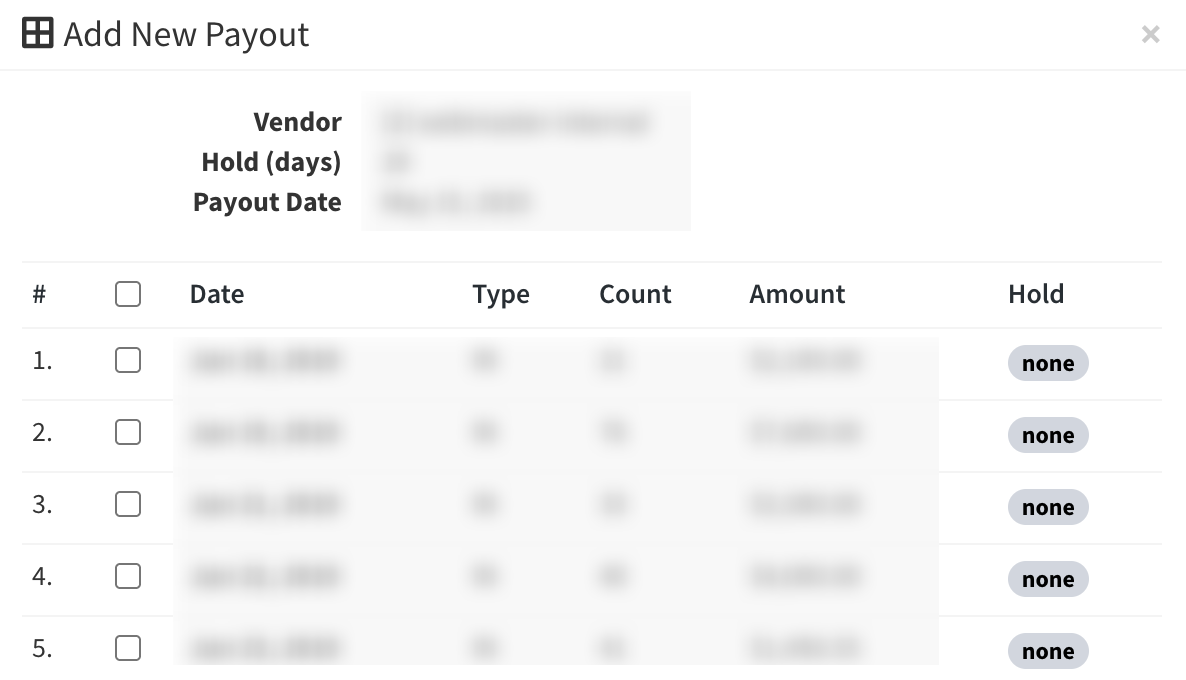Check the box for row 2
The image size is (1186, 680).
128,432
